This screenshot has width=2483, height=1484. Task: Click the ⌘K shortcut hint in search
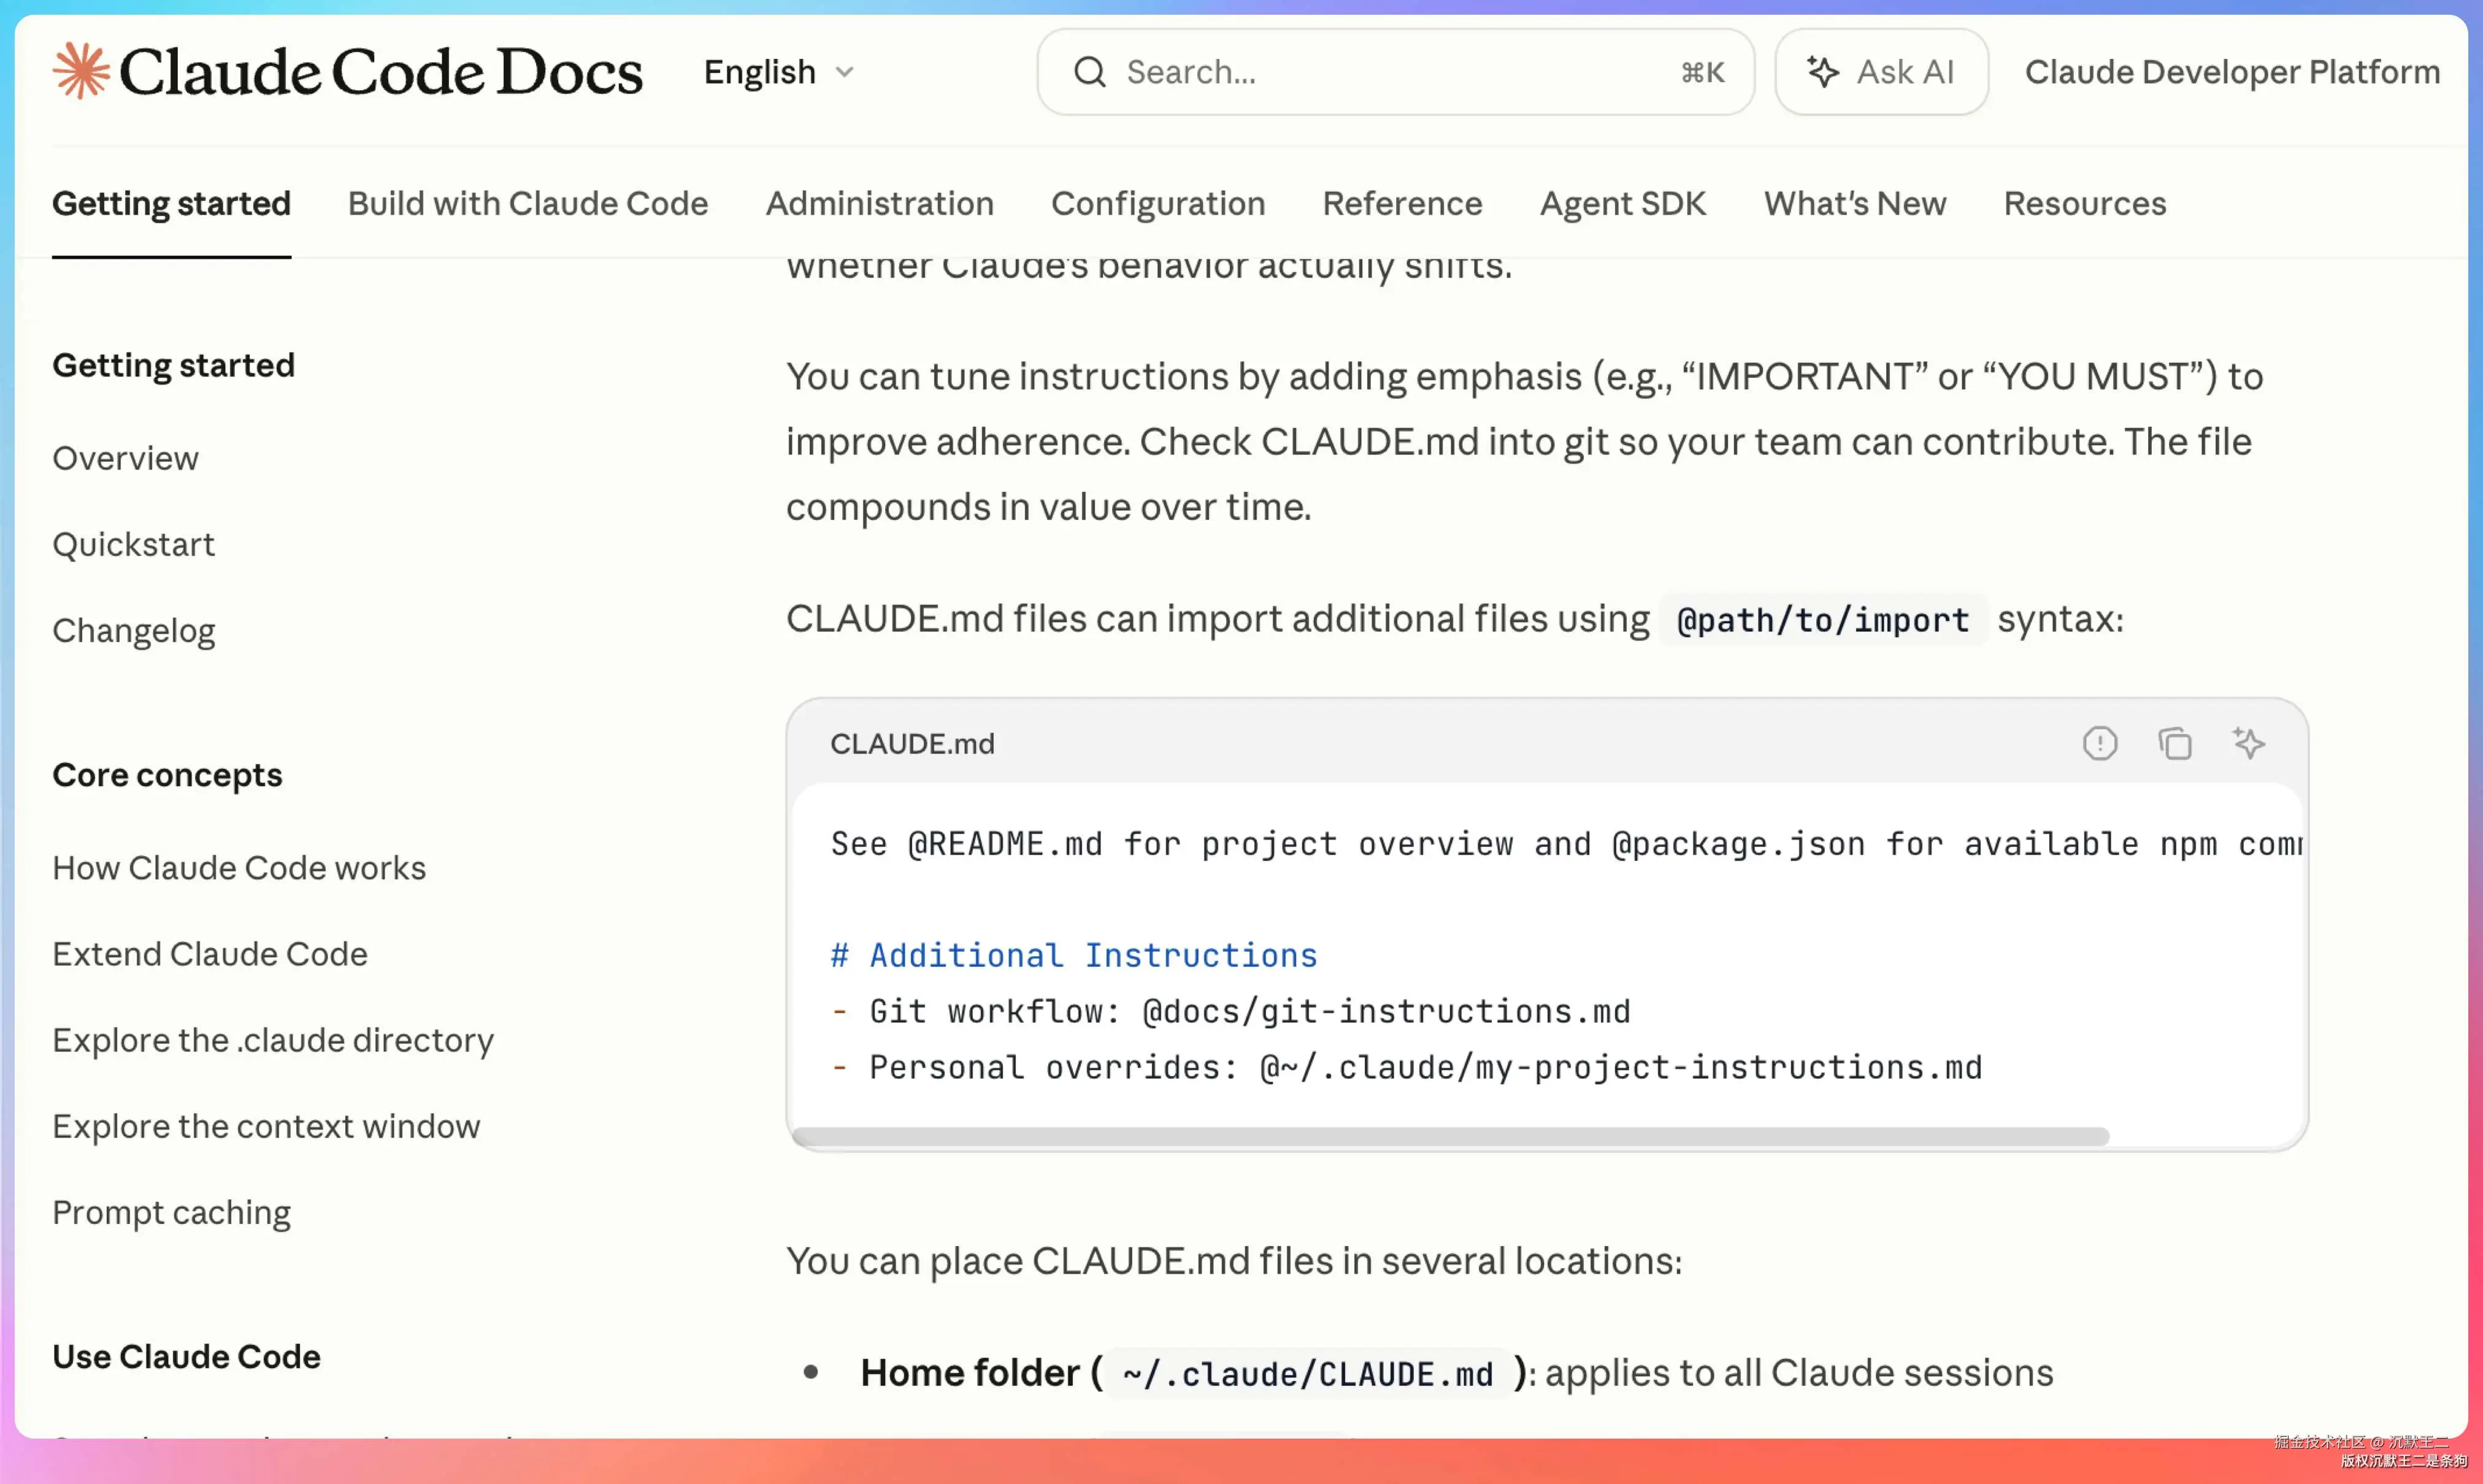click(x=1703, y=72)
